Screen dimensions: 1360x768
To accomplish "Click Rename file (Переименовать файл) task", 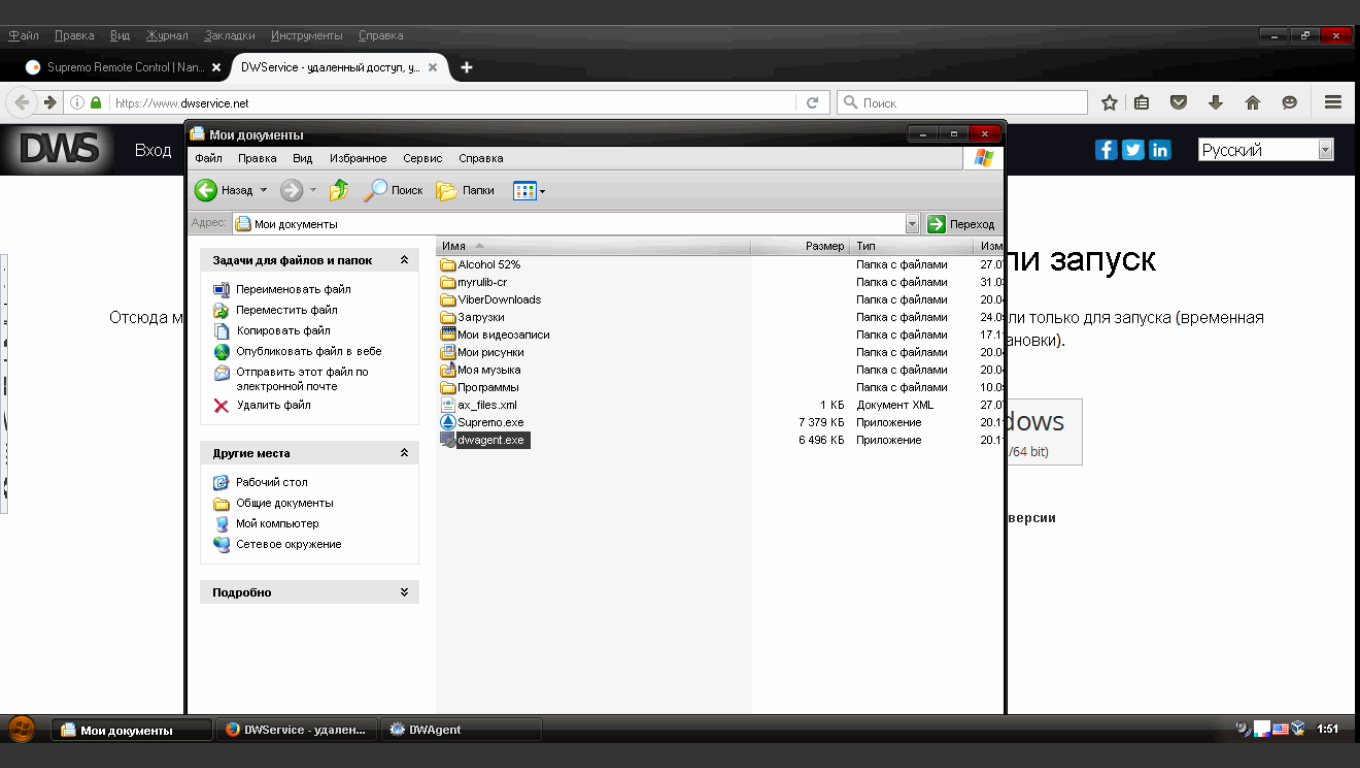I will [x=293, y=289].
